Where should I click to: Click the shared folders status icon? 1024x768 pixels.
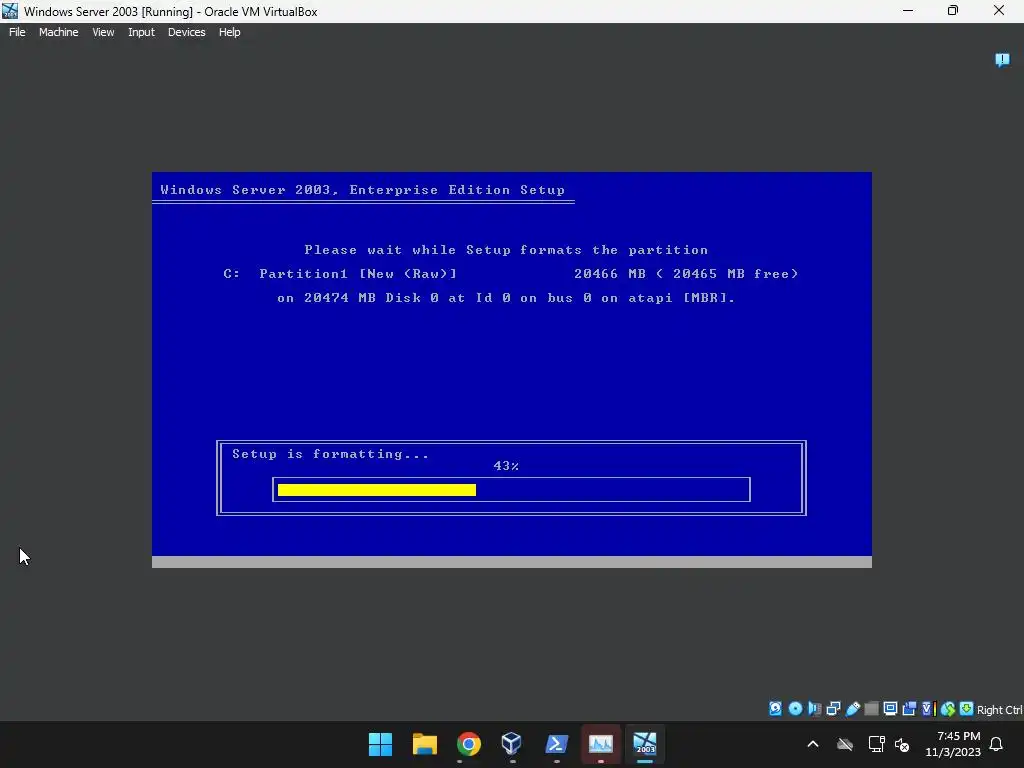871,709
